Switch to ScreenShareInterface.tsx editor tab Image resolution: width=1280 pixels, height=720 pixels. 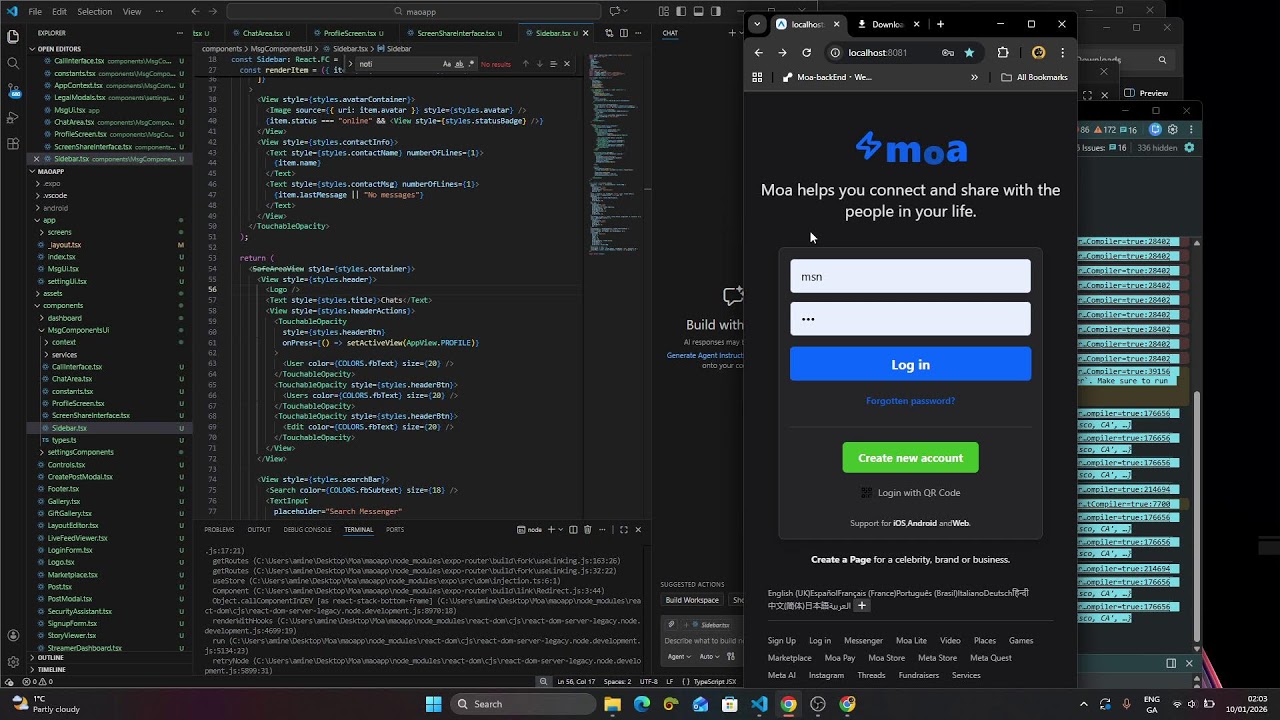point(456,33)
